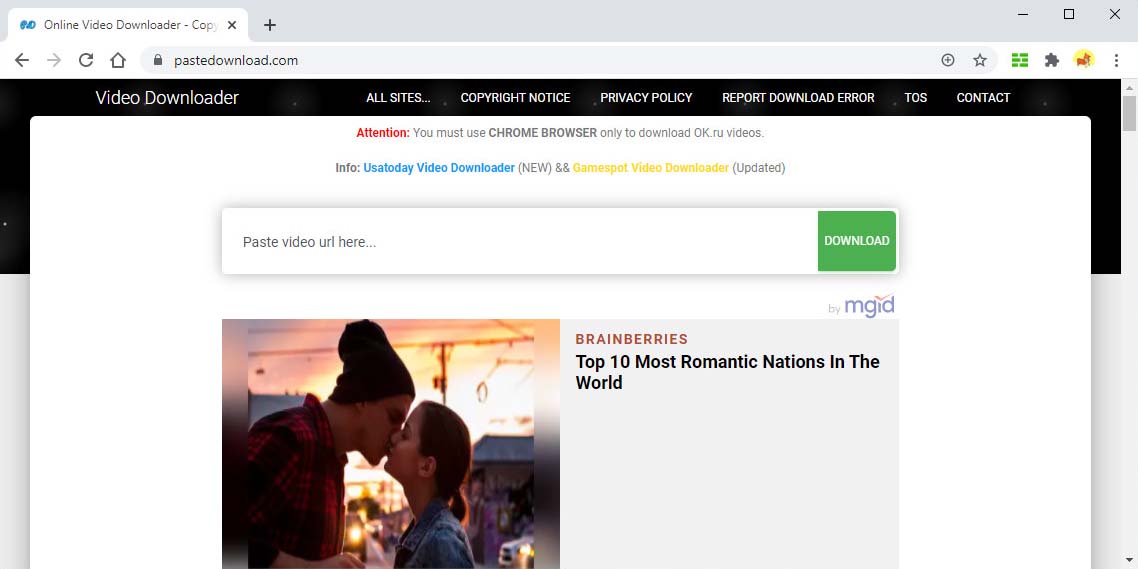The image size is (1138, 569).
Task: Expand the ALL SITES... menu
Action: pyautogui.click(x=398, y=98)
